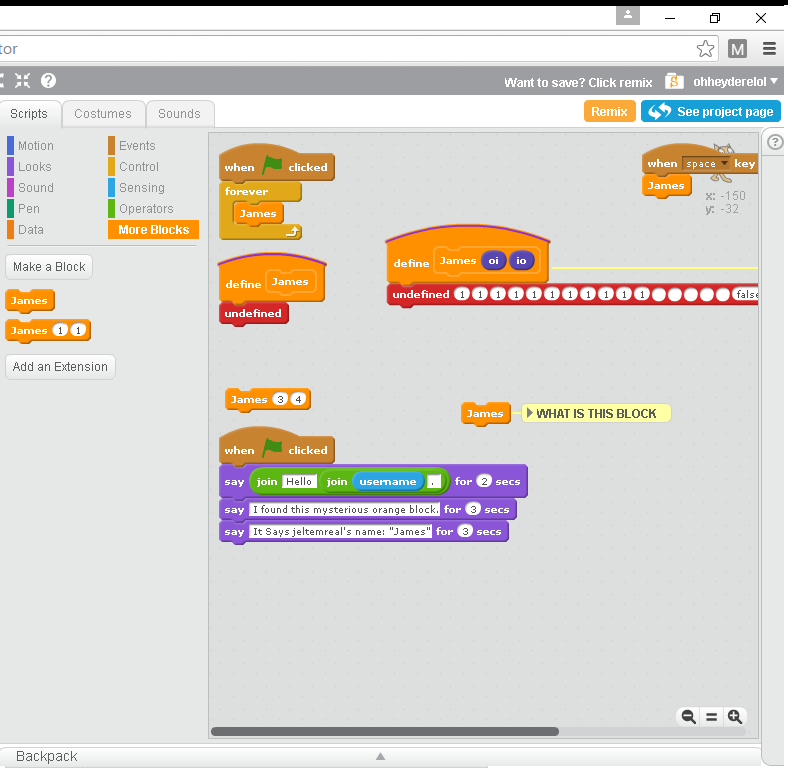This screenshot has height=768, width=788.
Task: Open browser hamburger menu
Action: (769, 49)
